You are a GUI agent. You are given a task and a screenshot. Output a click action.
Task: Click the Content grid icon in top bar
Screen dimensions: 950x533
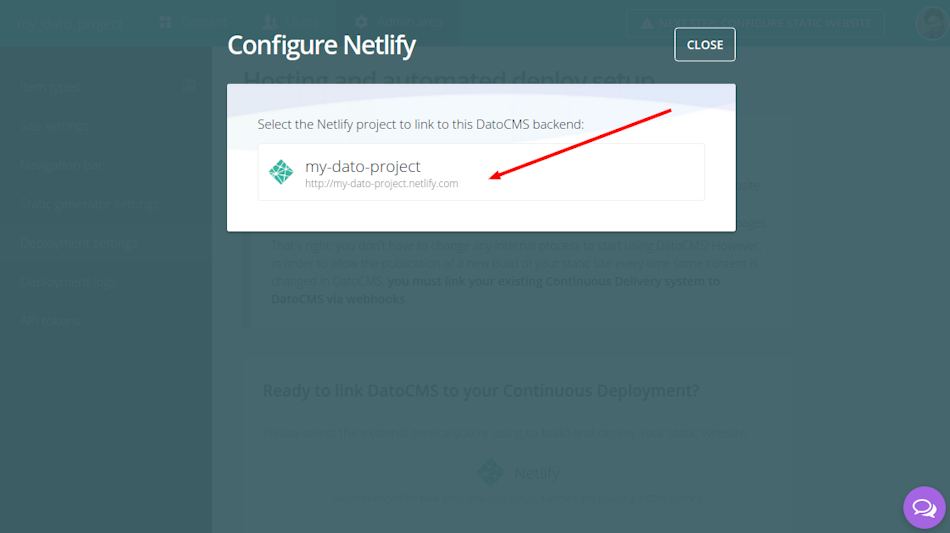(x=165, y=22)
